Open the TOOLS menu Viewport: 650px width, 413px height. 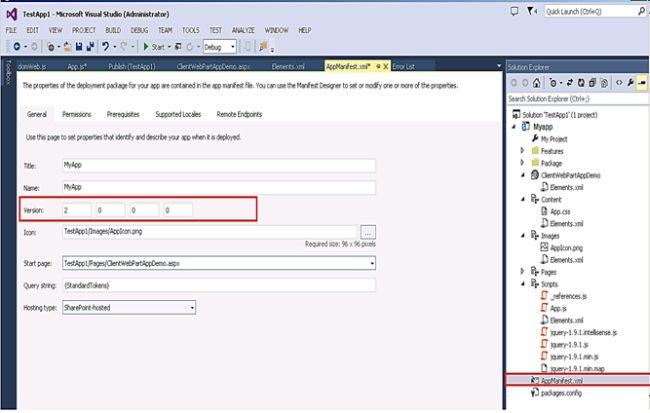pyautogui.click(x=191, y=30)
